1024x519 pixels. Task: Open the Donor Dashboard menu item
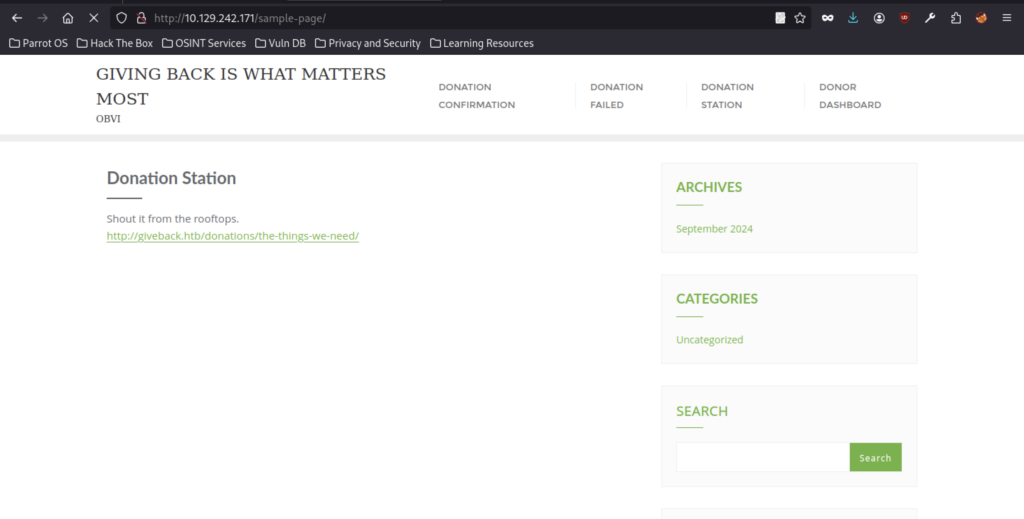pos(849,96)
